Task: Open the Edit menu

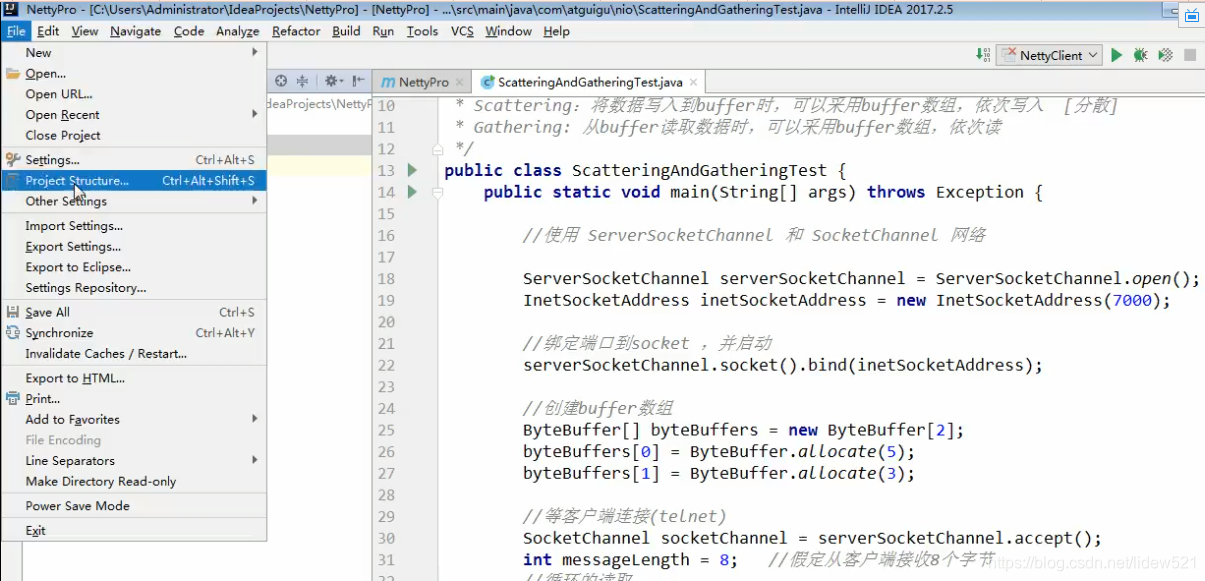Action: (x=48, y=31)
